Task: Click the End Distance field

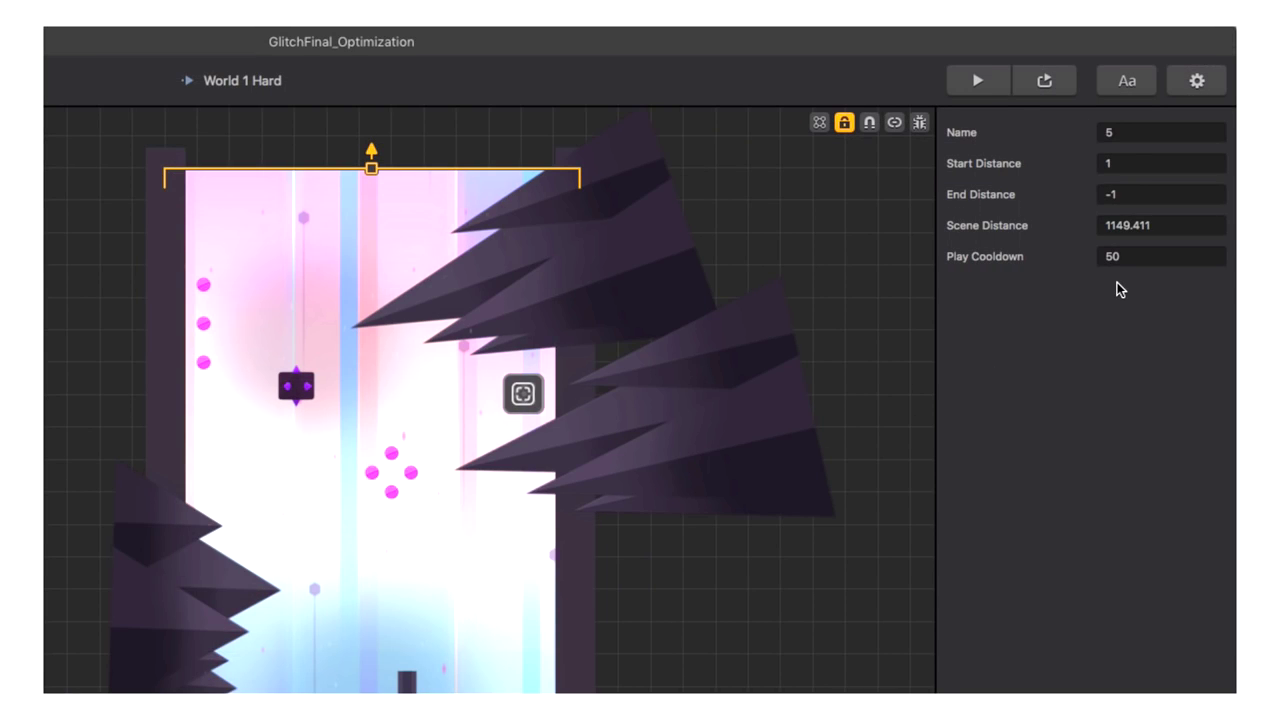Action: 1160,195
